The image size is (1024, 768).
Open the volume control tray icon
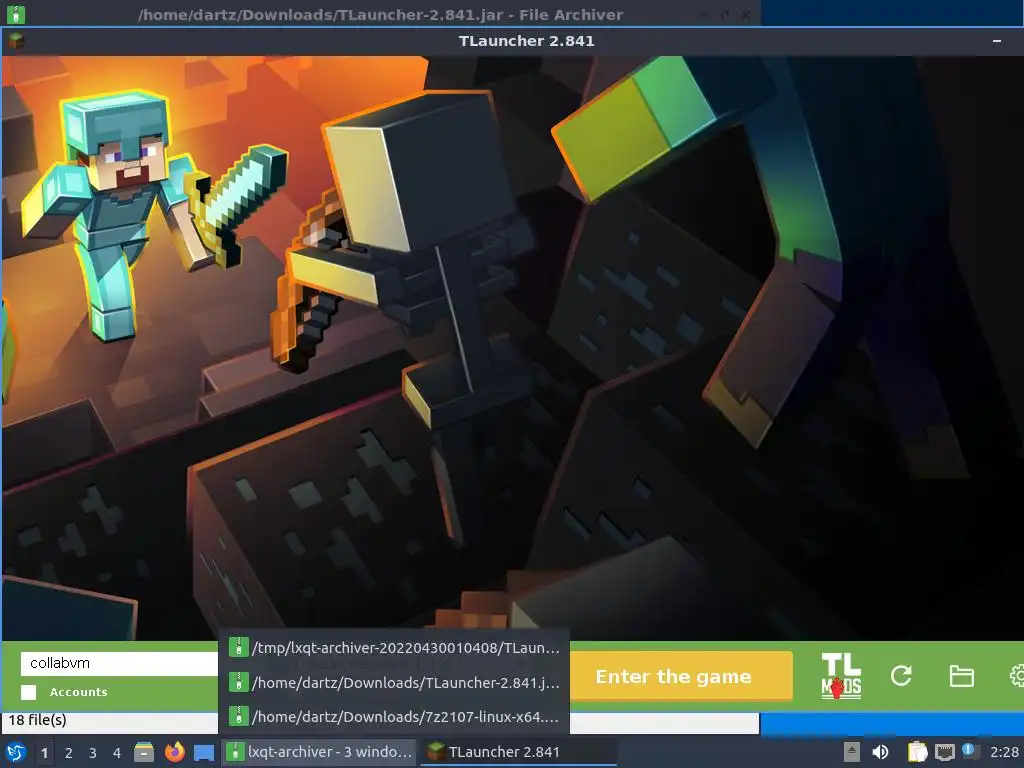click(x=881, y=752)
